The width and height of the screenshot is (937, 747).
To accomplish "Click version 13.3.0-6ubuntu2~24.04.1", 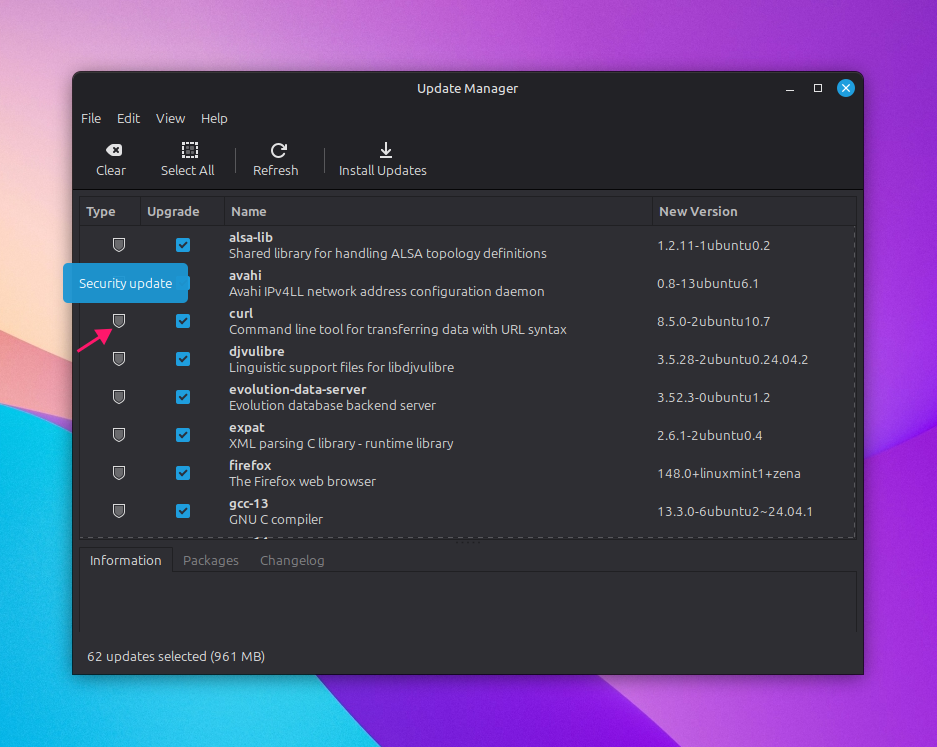I will [734, 511].
